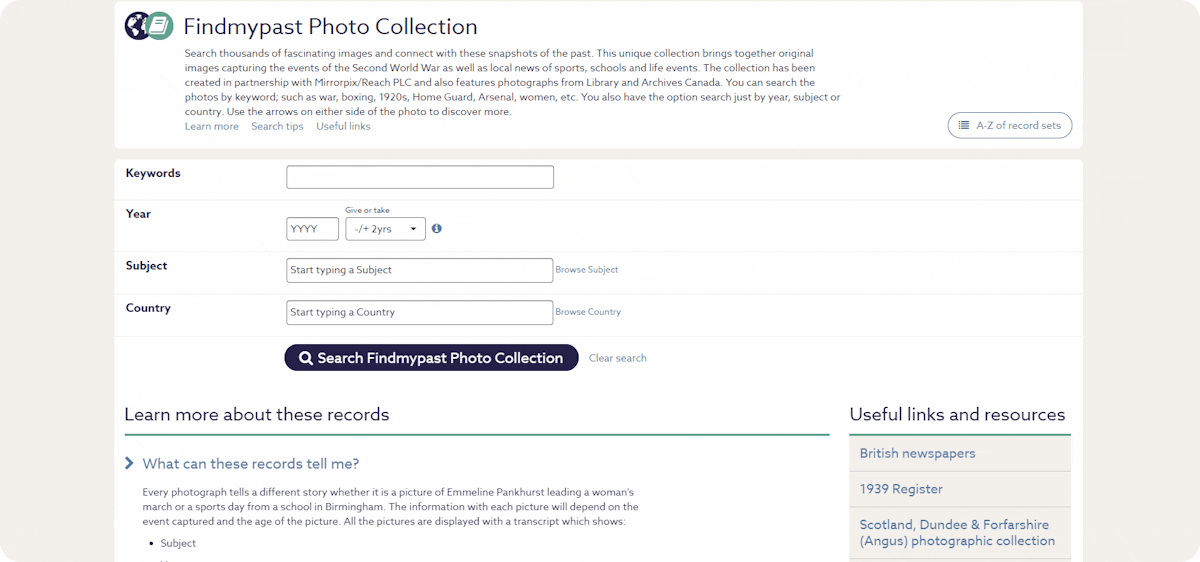Click the Subject text field
The height and width of the screenshot is (562, 1200).
pyautogui.click(x=419, y=270)
